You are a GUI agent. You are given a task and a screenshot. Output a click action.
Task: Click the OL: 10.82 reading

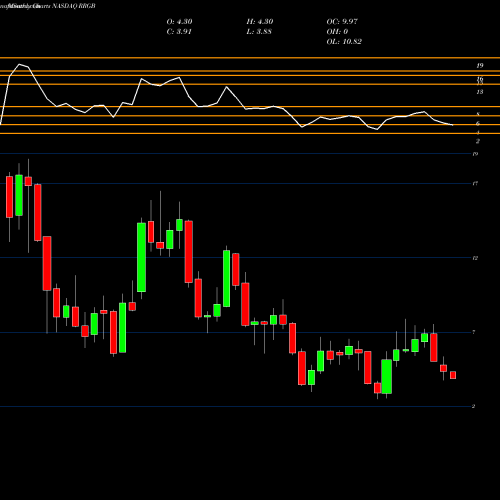tap(344, 42)
